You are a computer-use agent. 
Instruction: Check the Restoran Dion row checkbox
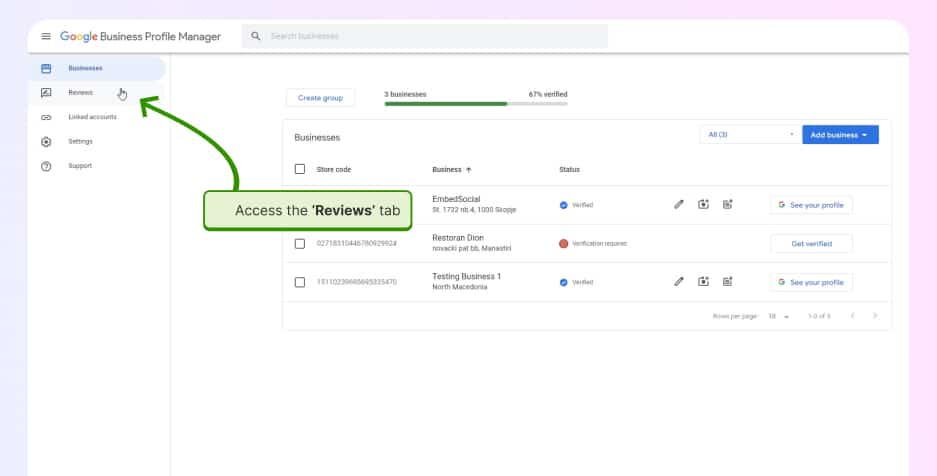coord(300,243)
